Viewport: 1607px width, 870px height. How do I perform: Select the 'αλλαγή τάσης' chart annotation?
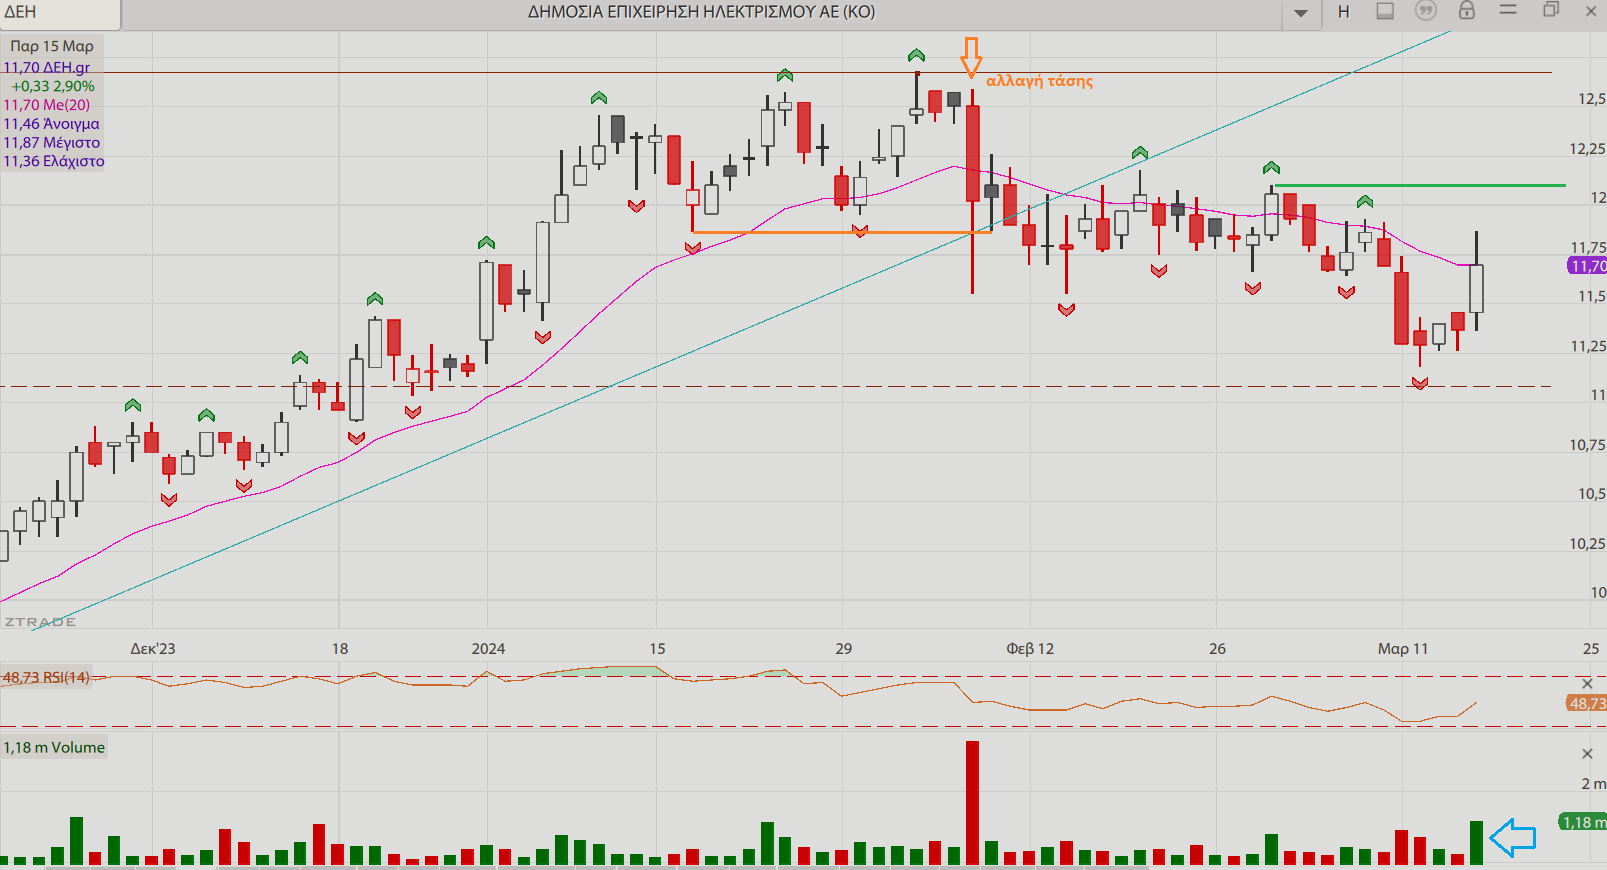1040,81
